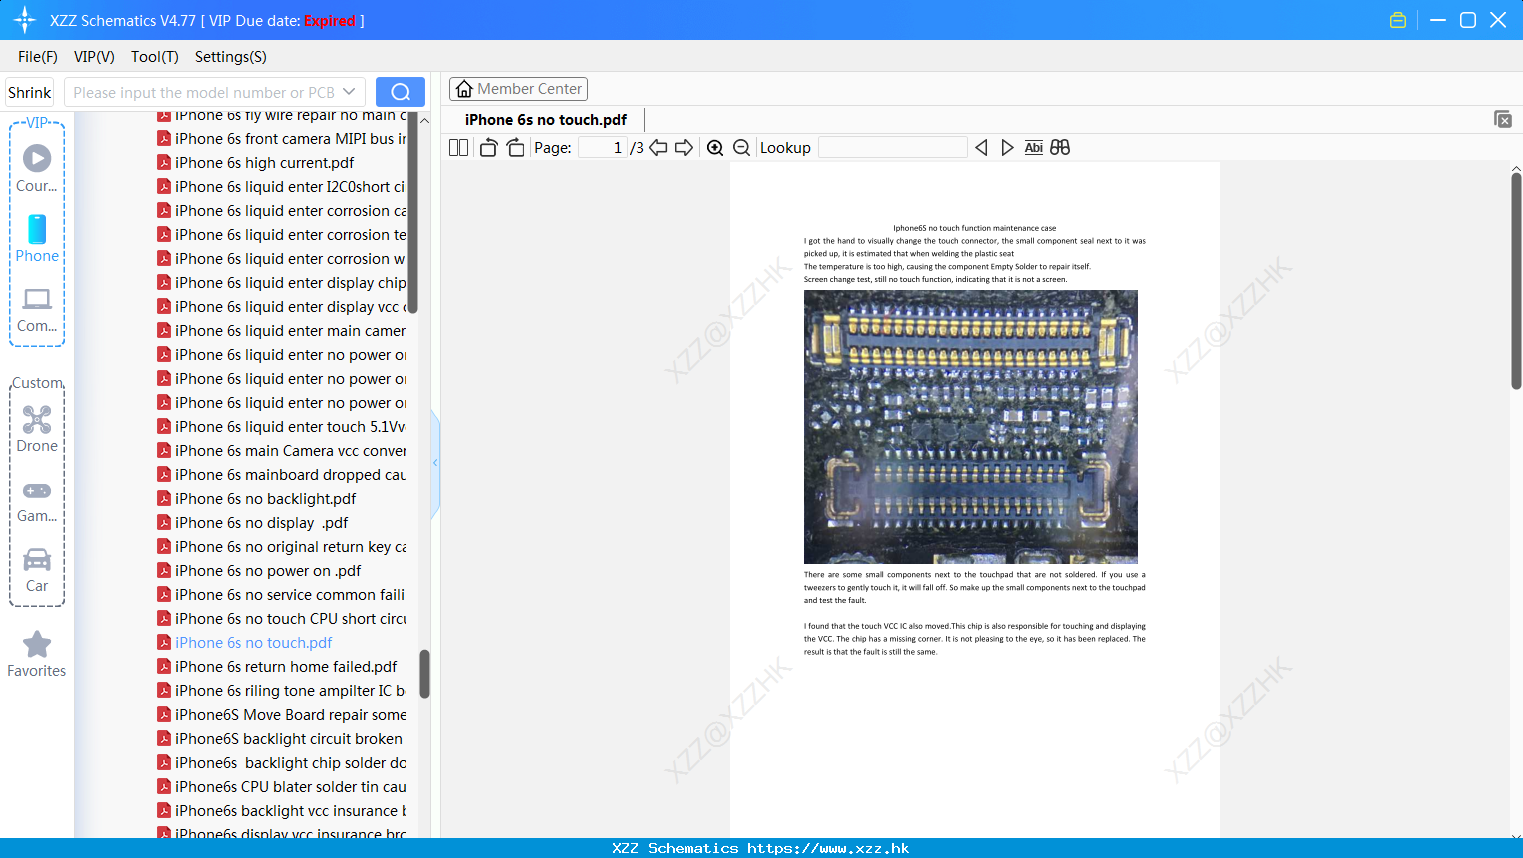Image resolution: width=1523 pixels, height=858 pixels.
Task: Open the model number dropdown arrow
Action: (x=349, y=92)
